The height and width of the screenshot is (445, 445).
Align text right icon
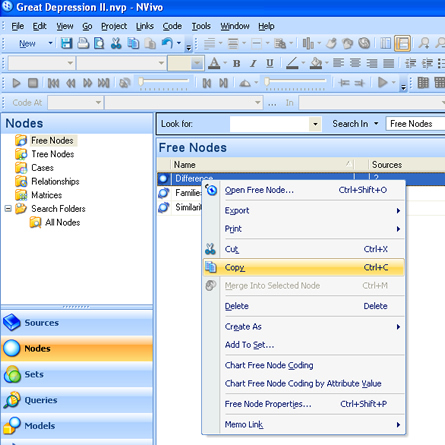pos(372,63)
